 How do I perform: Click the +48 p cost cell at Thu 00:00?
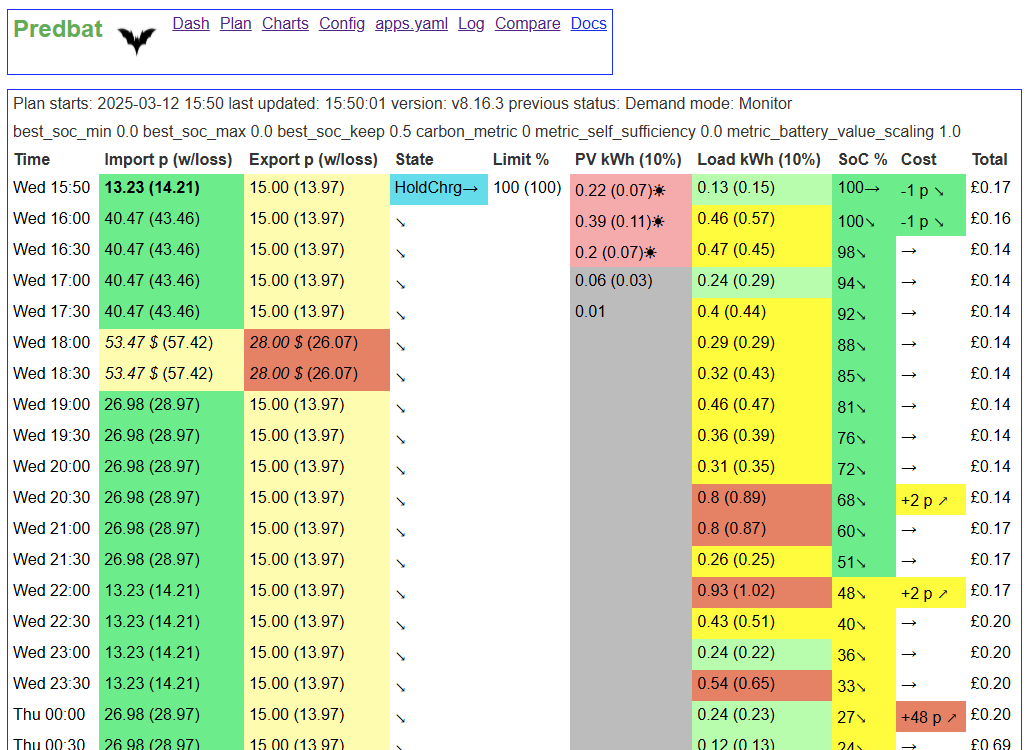click(930, 717)
